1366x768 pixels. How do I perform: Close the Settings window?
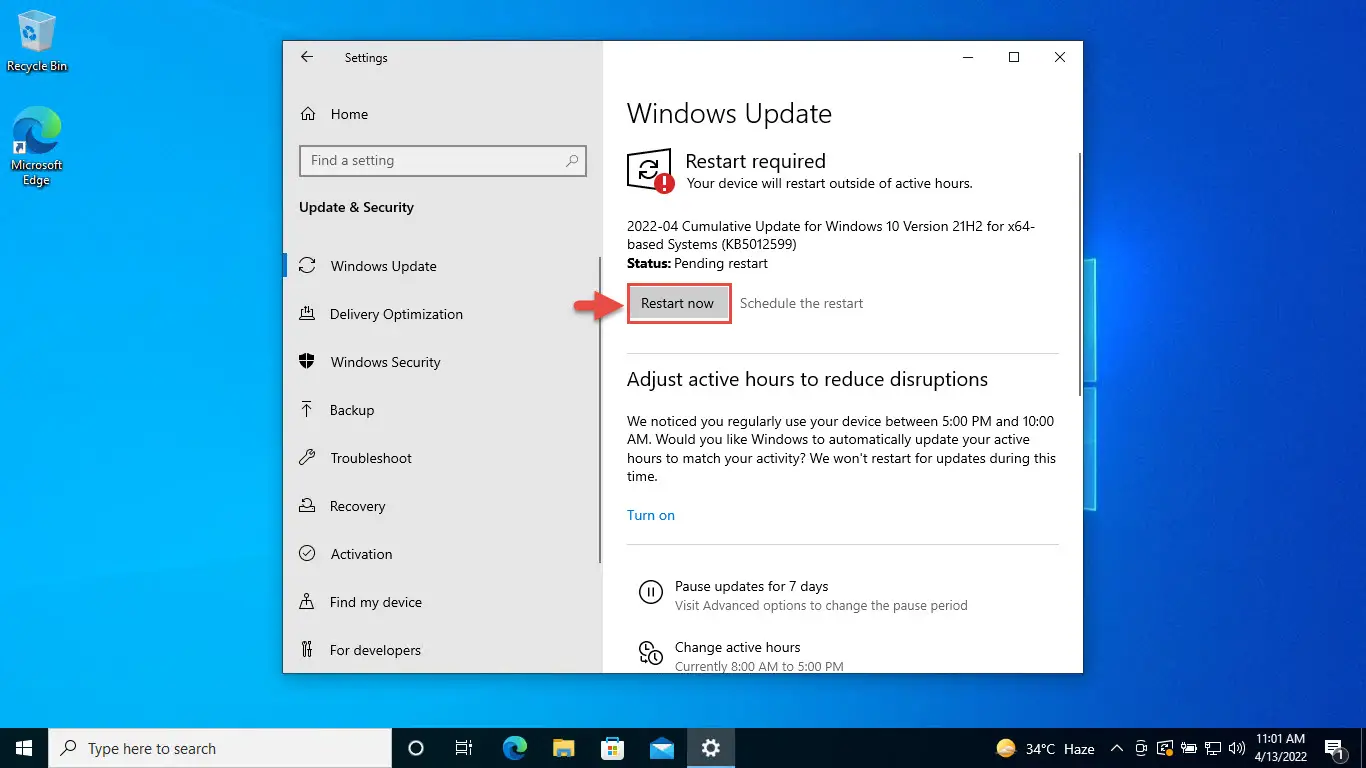click(x=1059, y=58)
